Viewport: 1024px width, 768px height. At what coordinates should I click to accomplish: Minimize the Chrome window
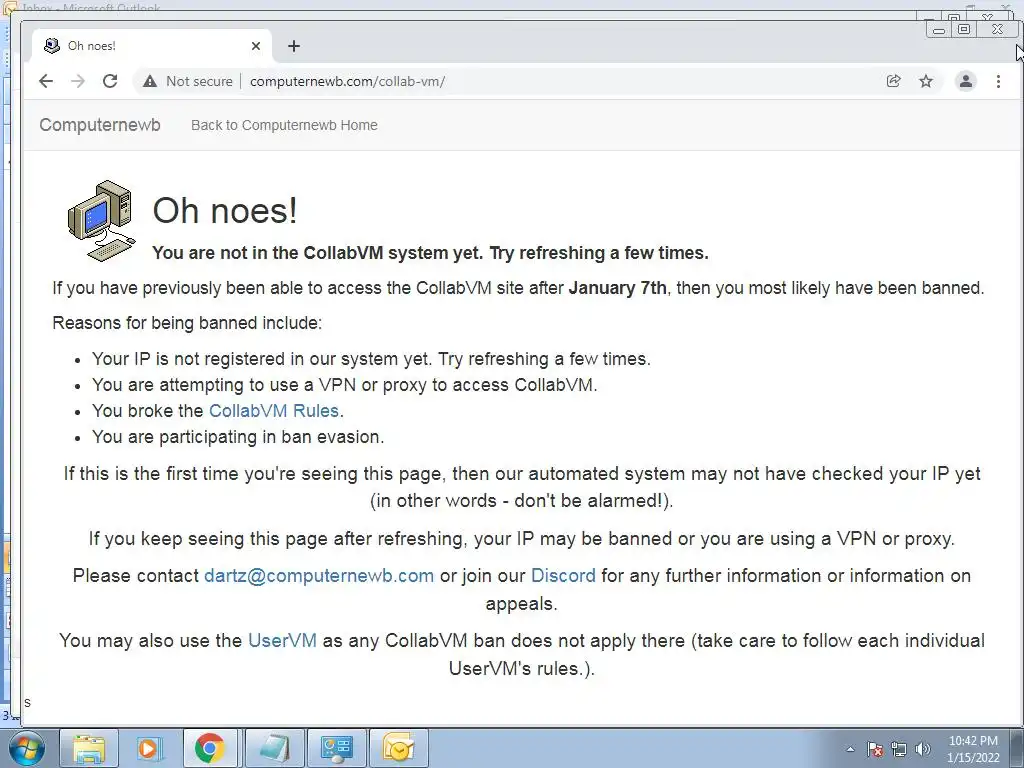pos(939,29)
